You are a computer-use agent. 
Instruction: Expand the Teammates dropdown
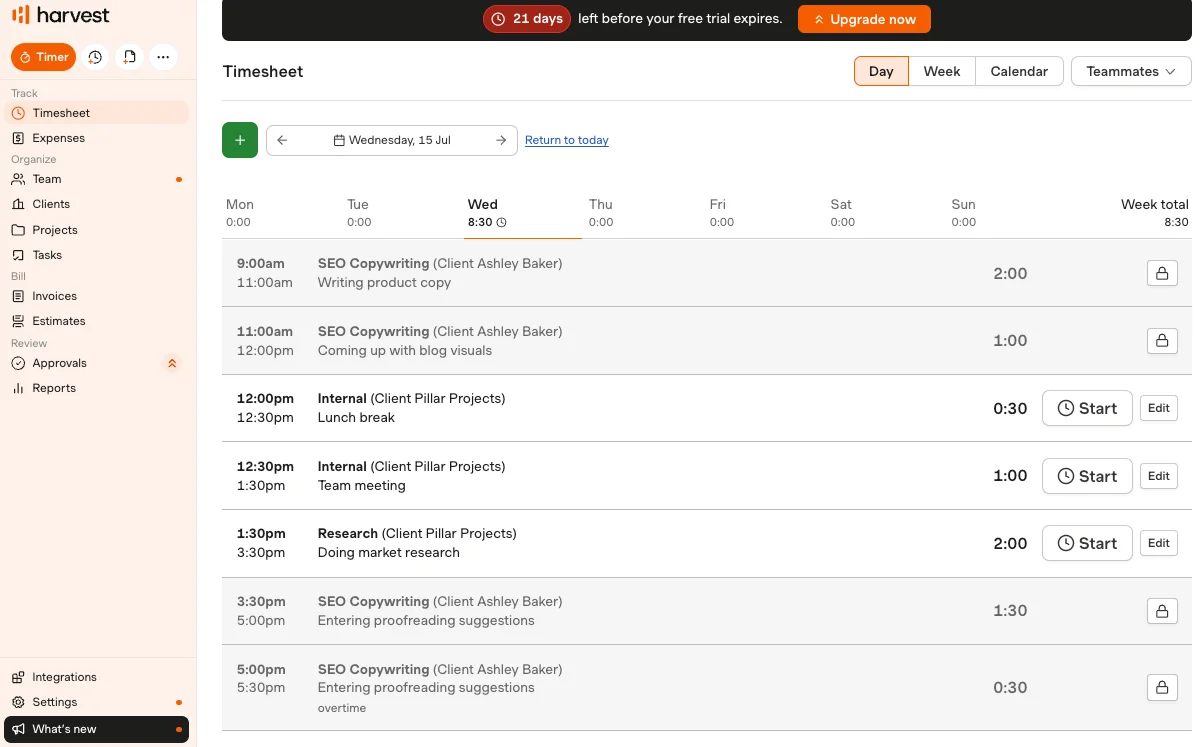[1131, 71]
